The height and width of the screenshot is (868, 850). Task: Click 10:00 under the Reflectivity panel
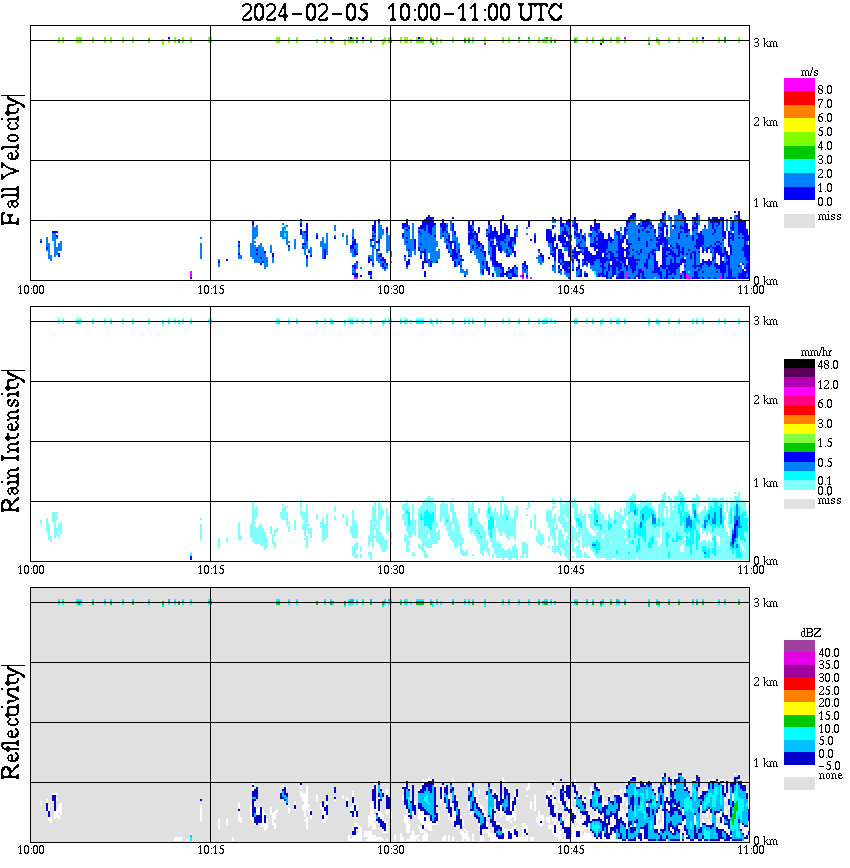coord(31,850)
